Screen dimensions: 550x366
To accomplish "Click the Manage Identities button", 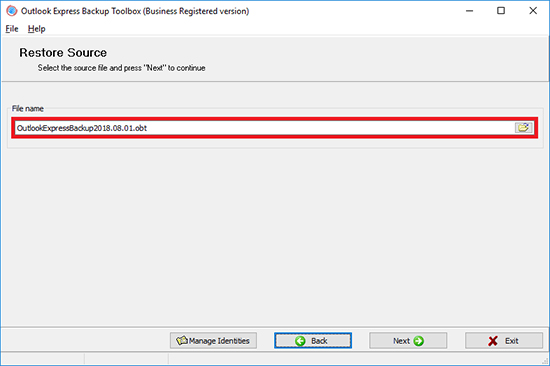I will coord(213,340).
